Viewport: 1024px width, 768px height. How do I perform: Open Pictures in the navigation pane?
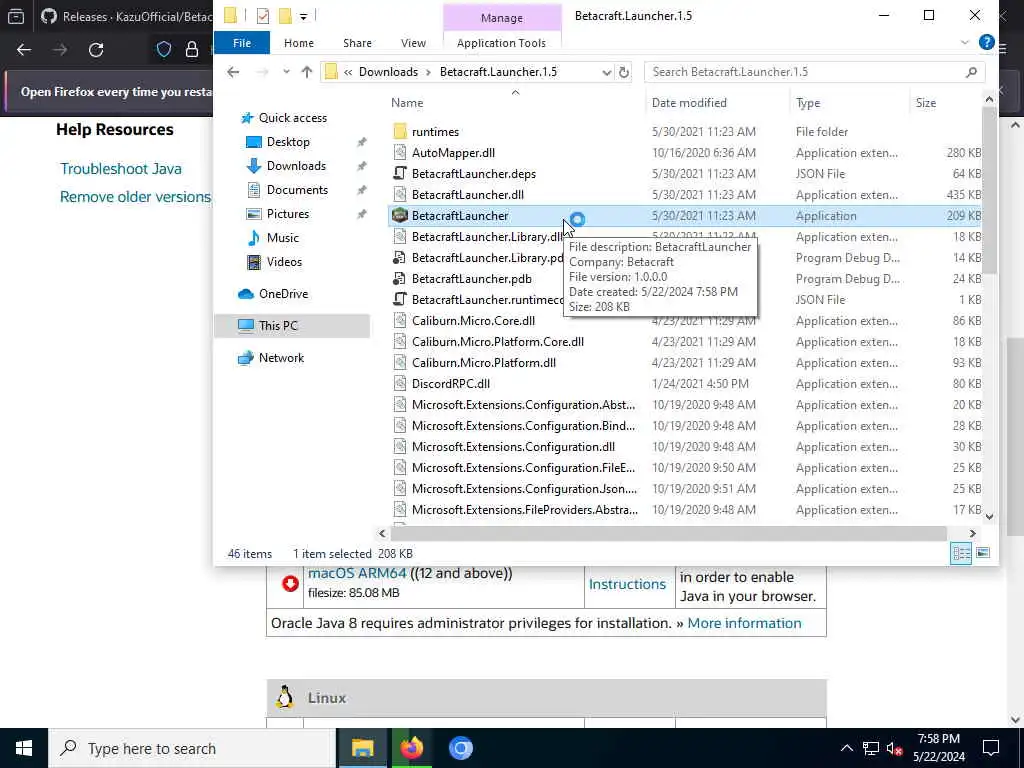tap(287, 214)
